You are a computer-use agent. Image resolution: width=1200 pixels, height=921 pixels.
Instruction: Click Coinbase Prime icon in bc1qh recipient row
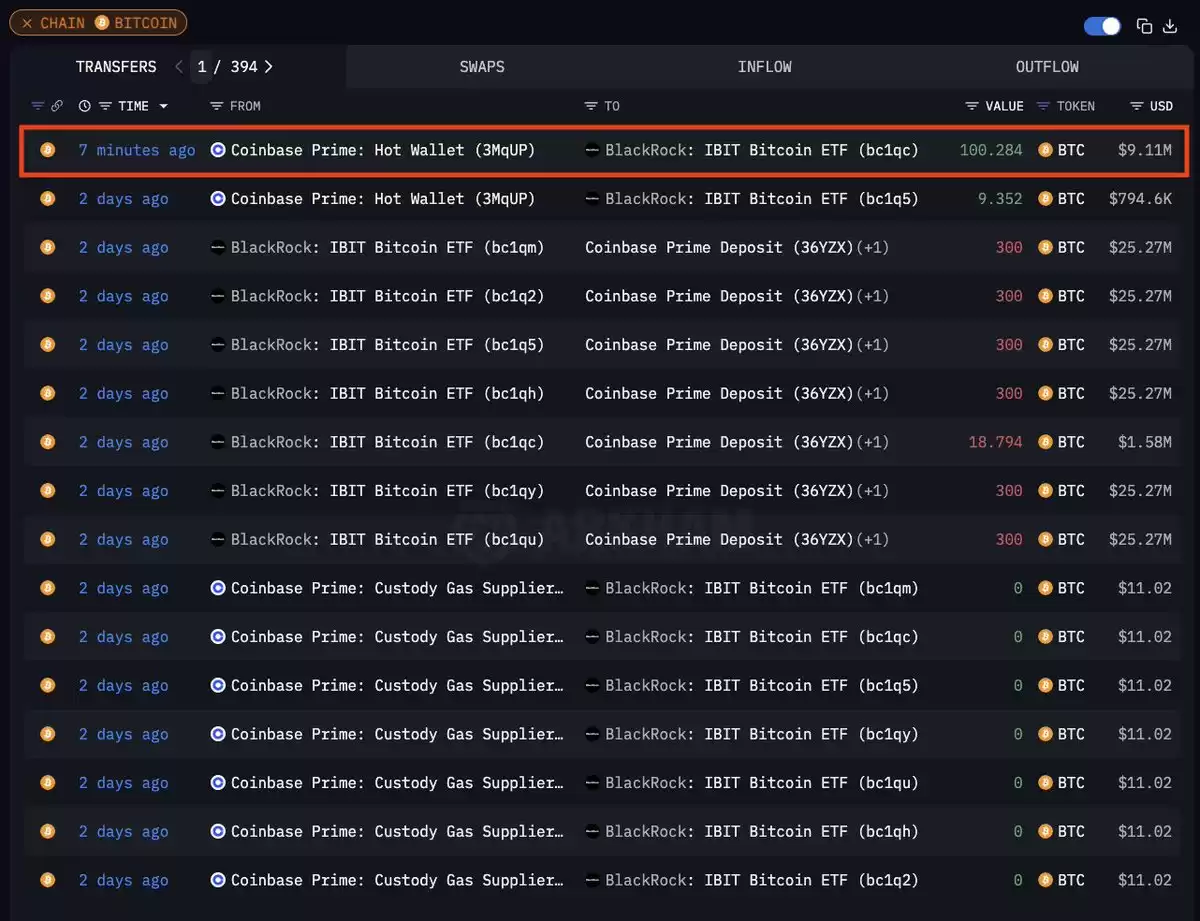tap(218, 832)
